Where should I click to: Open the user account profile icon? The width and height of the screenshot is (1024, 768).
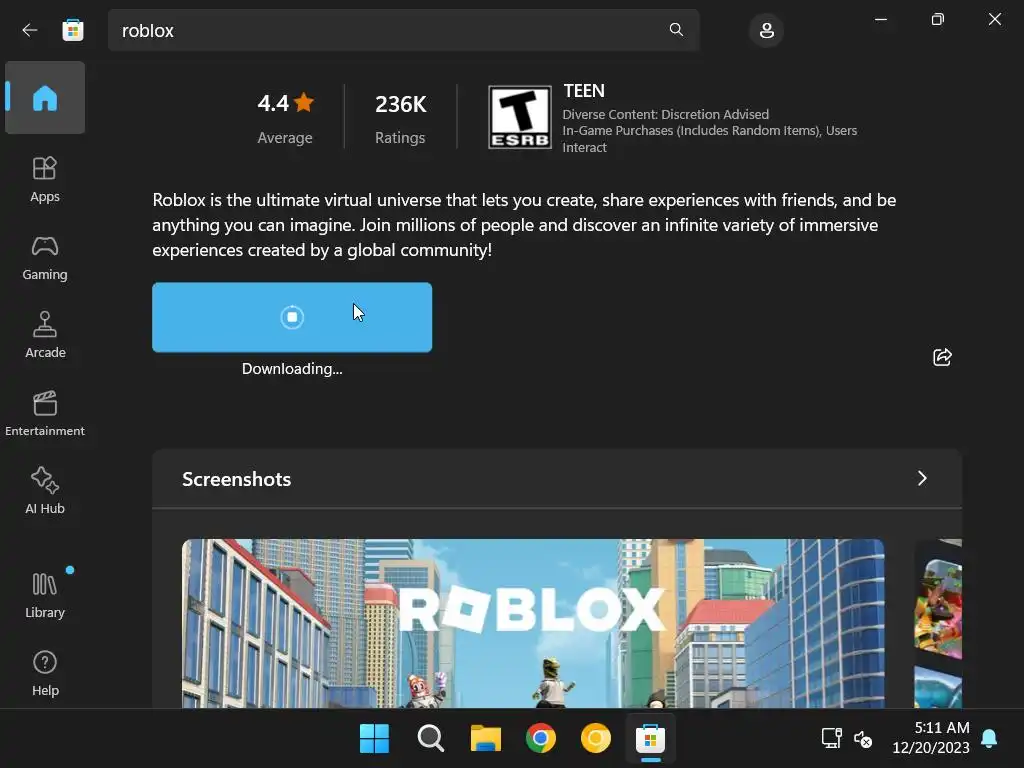point(767,30)
